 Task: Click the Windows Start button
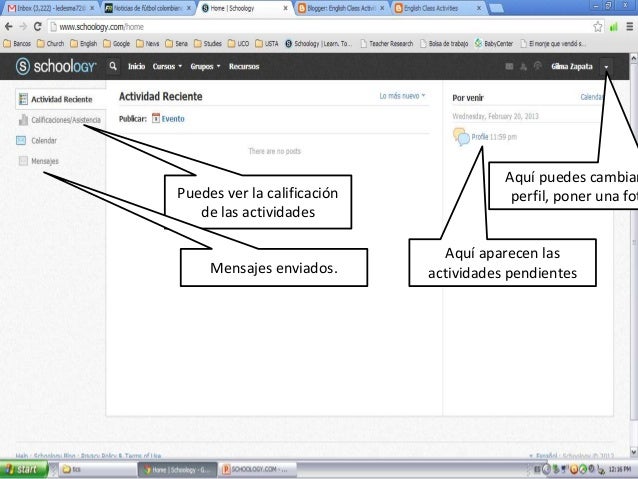[x=23, y=470]
